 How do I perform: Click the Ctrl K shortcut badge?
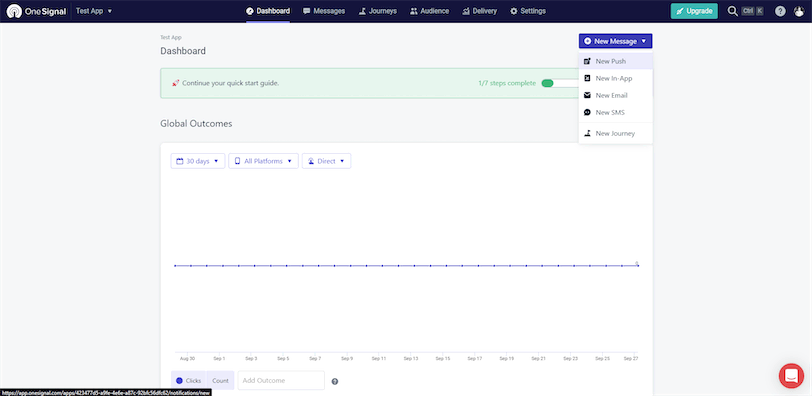752,11
